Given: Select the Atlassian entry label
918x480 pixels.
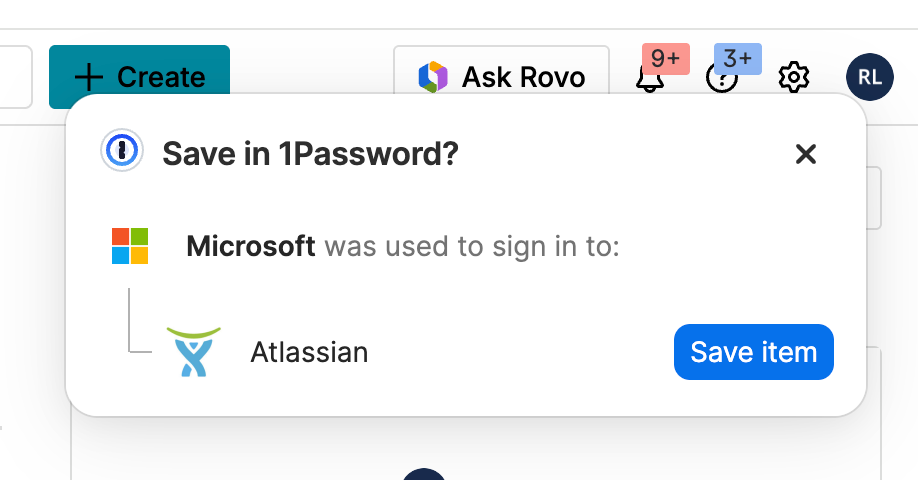Looking at the screenshot, I should [309, 352].
